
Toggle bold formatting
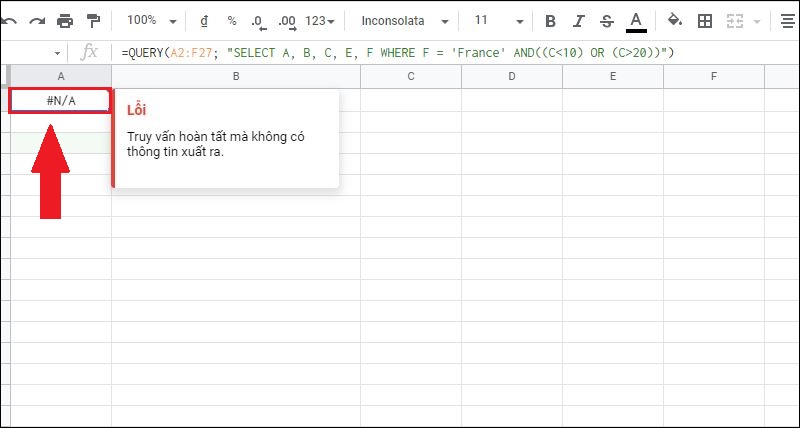click(551, 20)
